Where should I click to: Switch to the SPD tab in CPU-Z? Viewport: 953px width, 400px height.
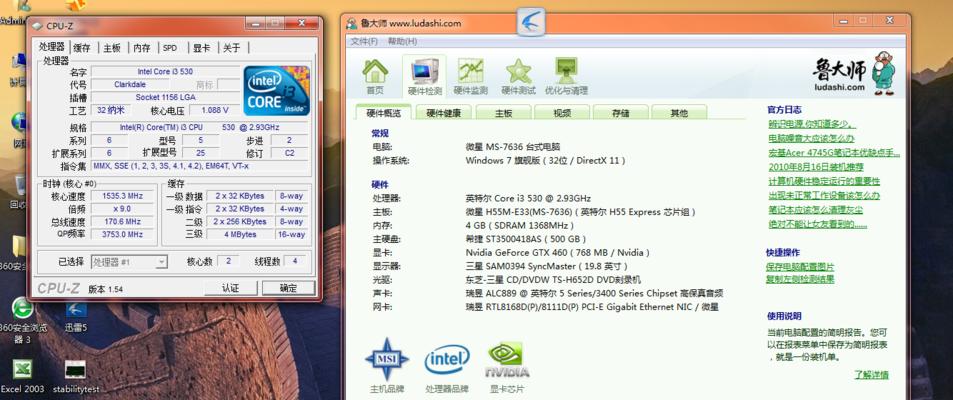pyautogui.click(x=170, y=48)
